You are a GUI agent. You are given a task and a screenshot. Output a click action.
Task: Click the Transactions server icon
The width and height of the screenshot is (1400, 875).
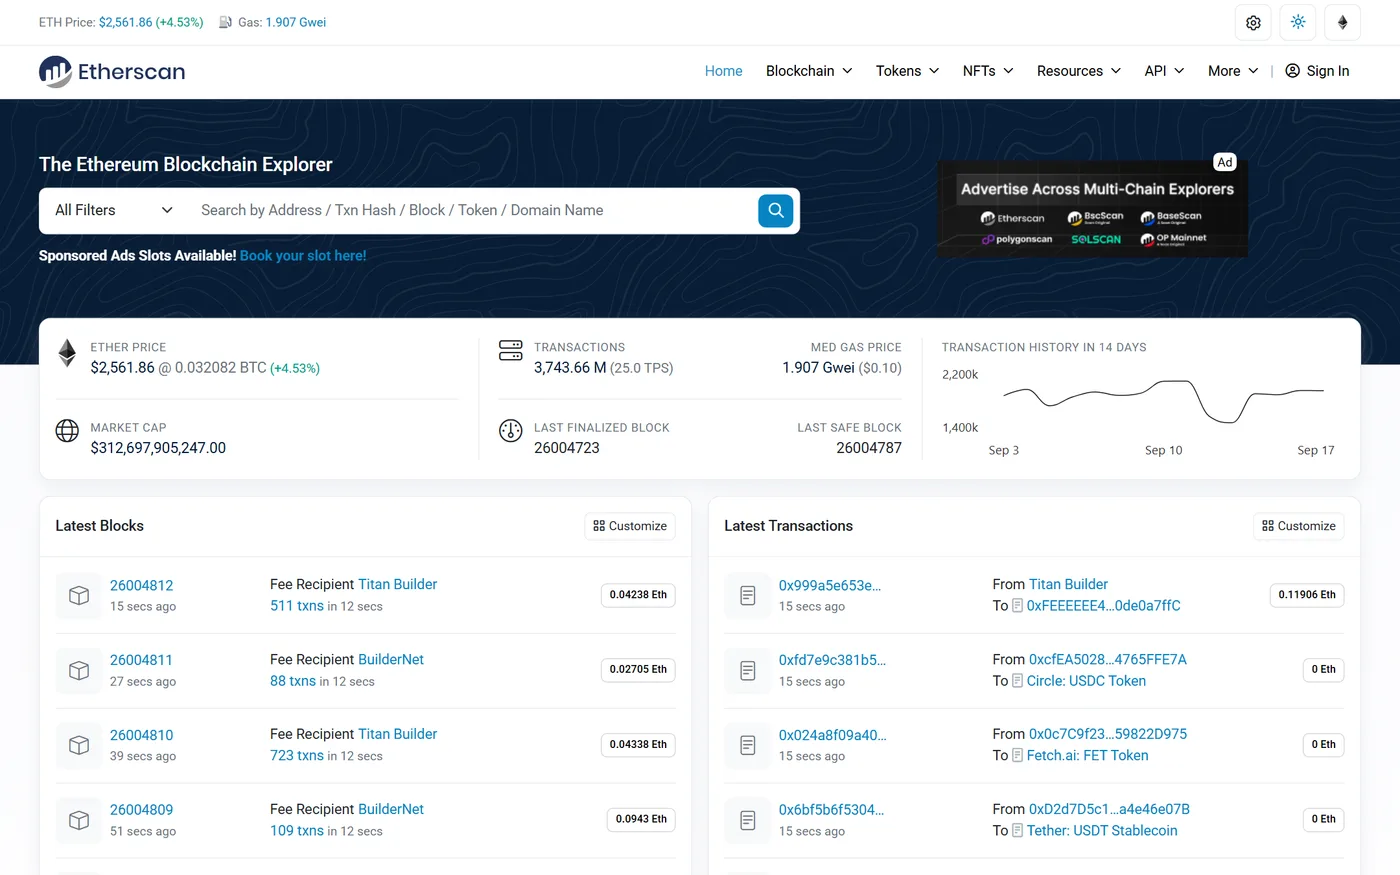pos(511,350)
